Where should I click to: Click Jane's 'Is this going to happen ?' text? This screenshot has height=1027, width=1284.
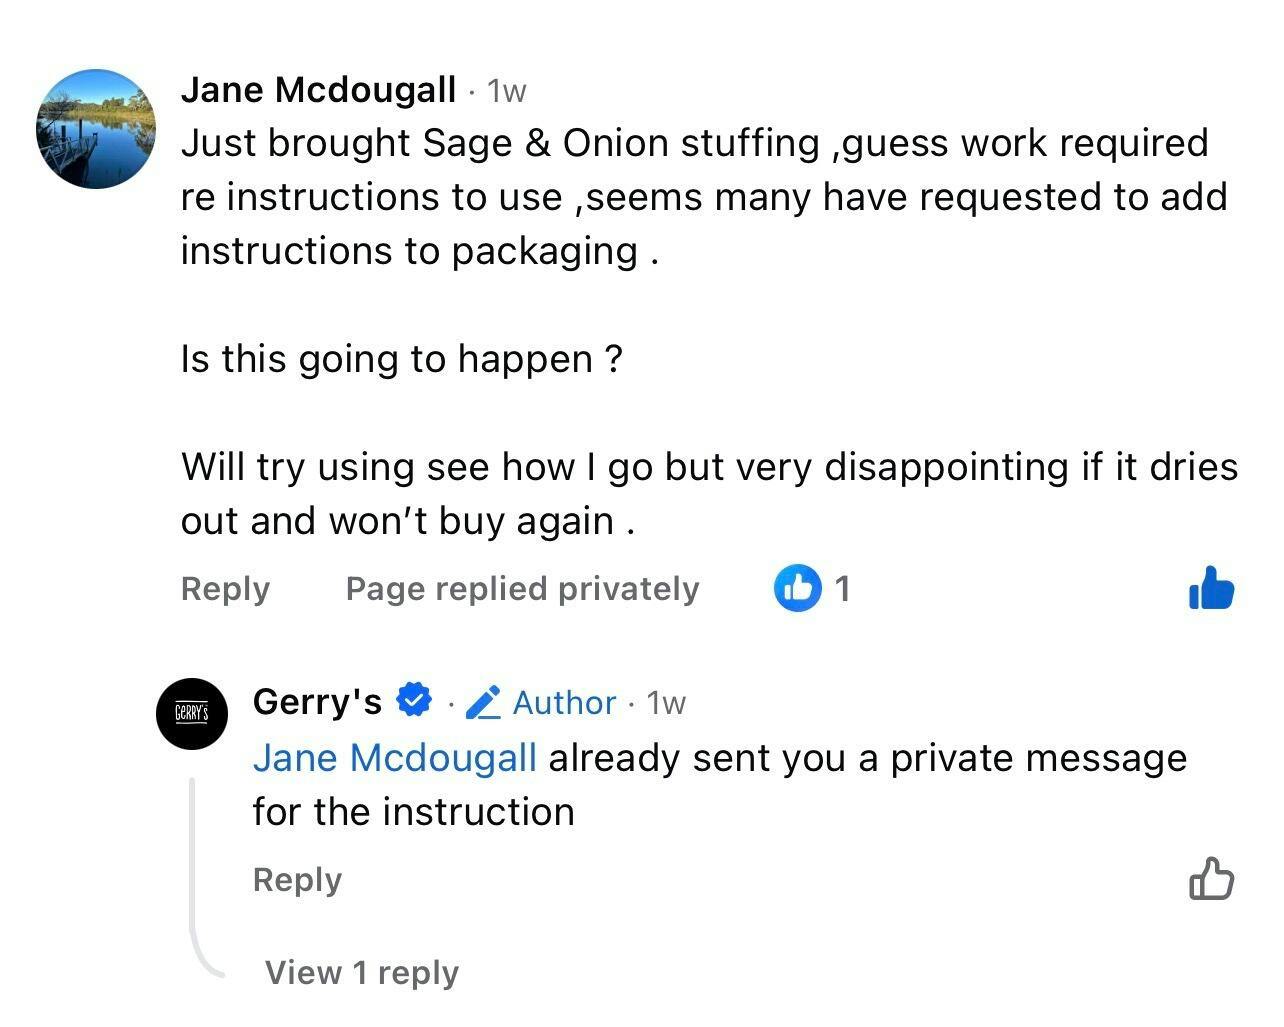pos(401,358)
